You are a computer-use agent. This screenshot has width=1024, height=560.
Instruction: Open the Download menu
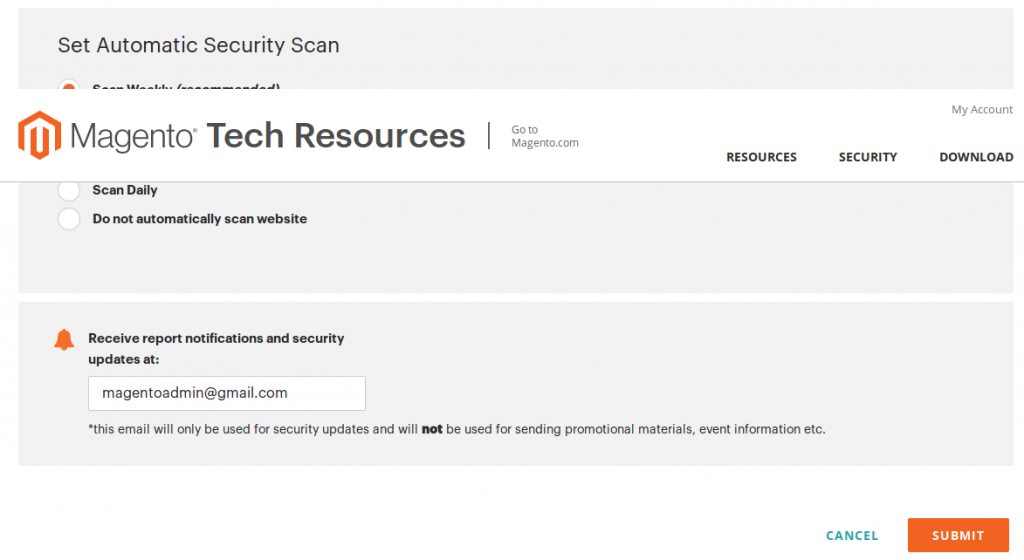coord(976,157)
